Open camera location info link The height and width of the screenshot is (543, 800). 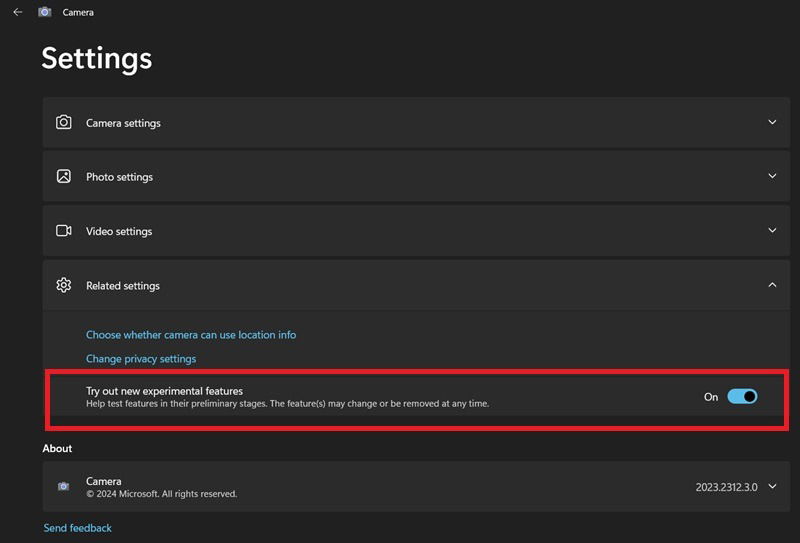tap(191, 335)
